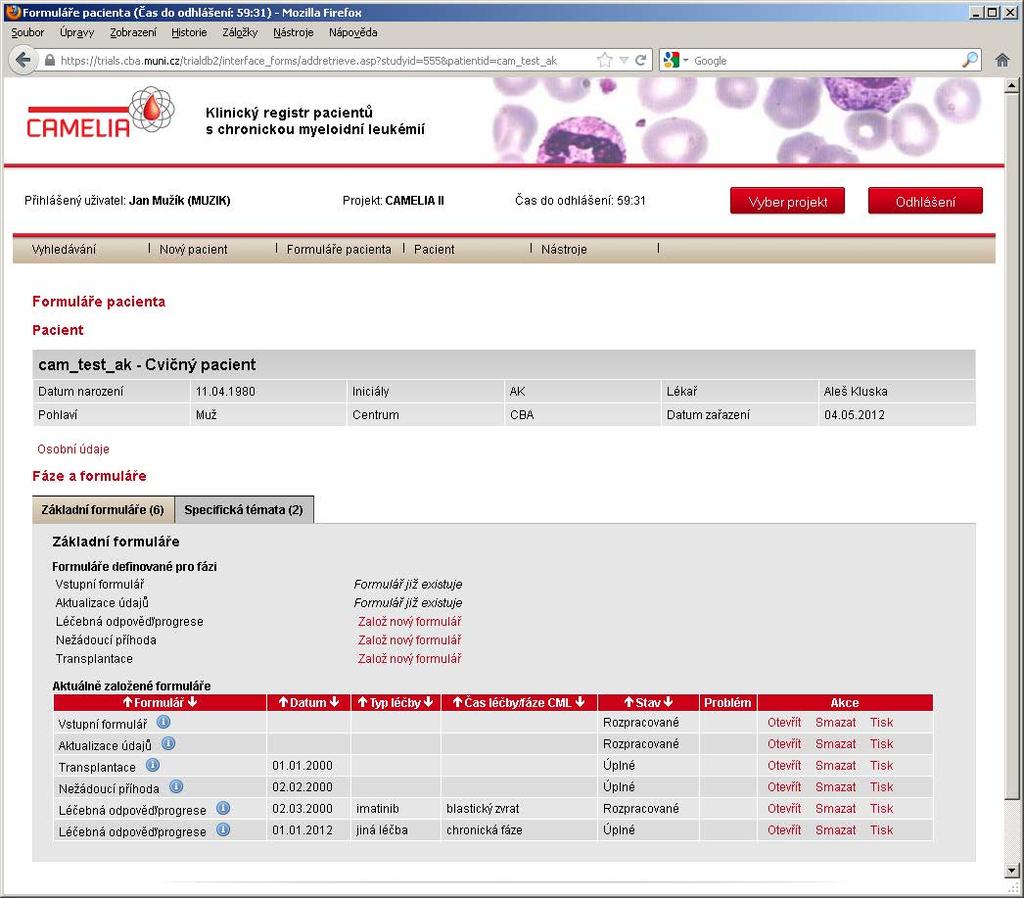Show info for the Aktualizace údajů row

168,744
